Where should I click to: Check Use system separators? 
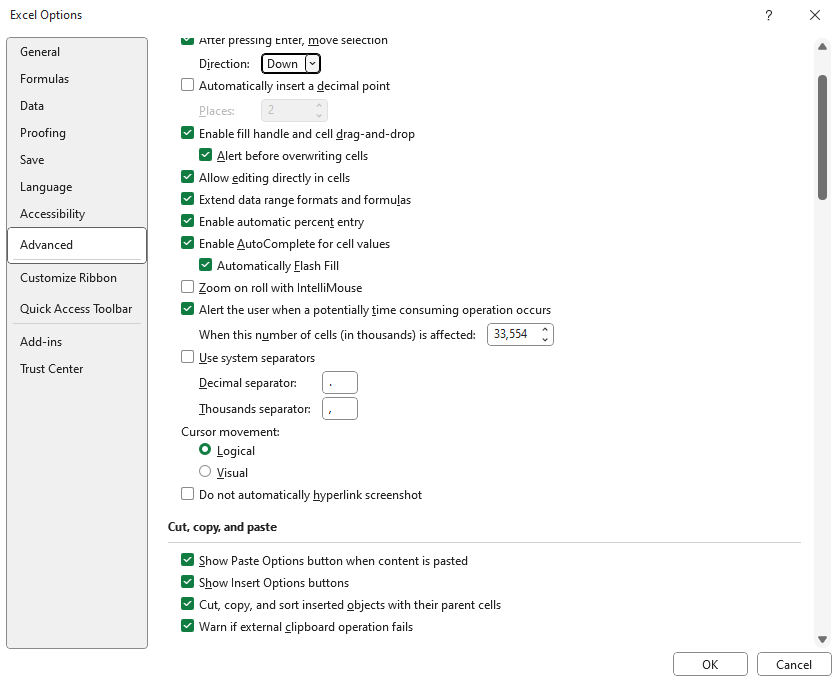click(x=187, y=357)
